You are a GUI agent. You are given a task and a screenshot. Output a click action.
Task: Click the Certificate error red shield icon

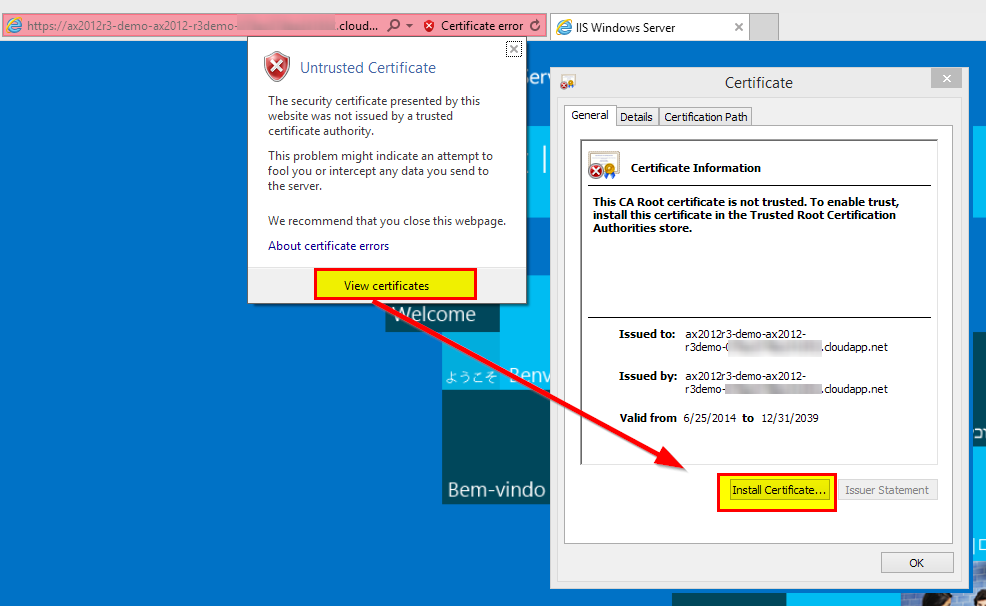(429, 26)
